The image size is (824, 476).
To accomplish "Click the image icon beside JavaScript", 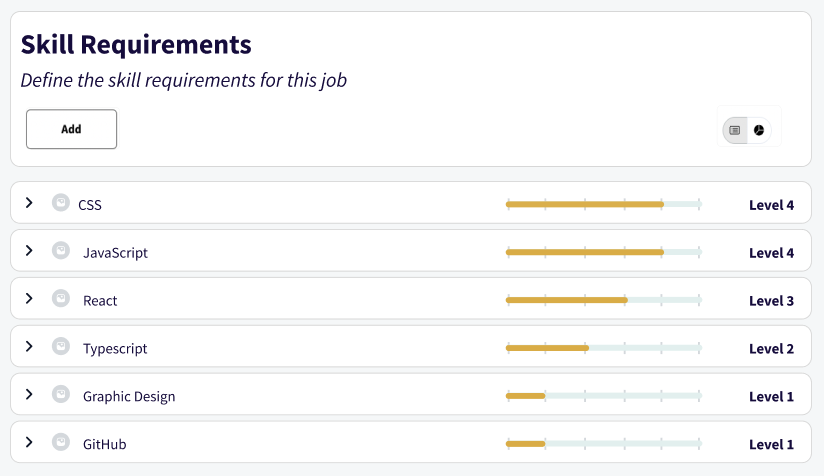I will (x=61, y=250).
